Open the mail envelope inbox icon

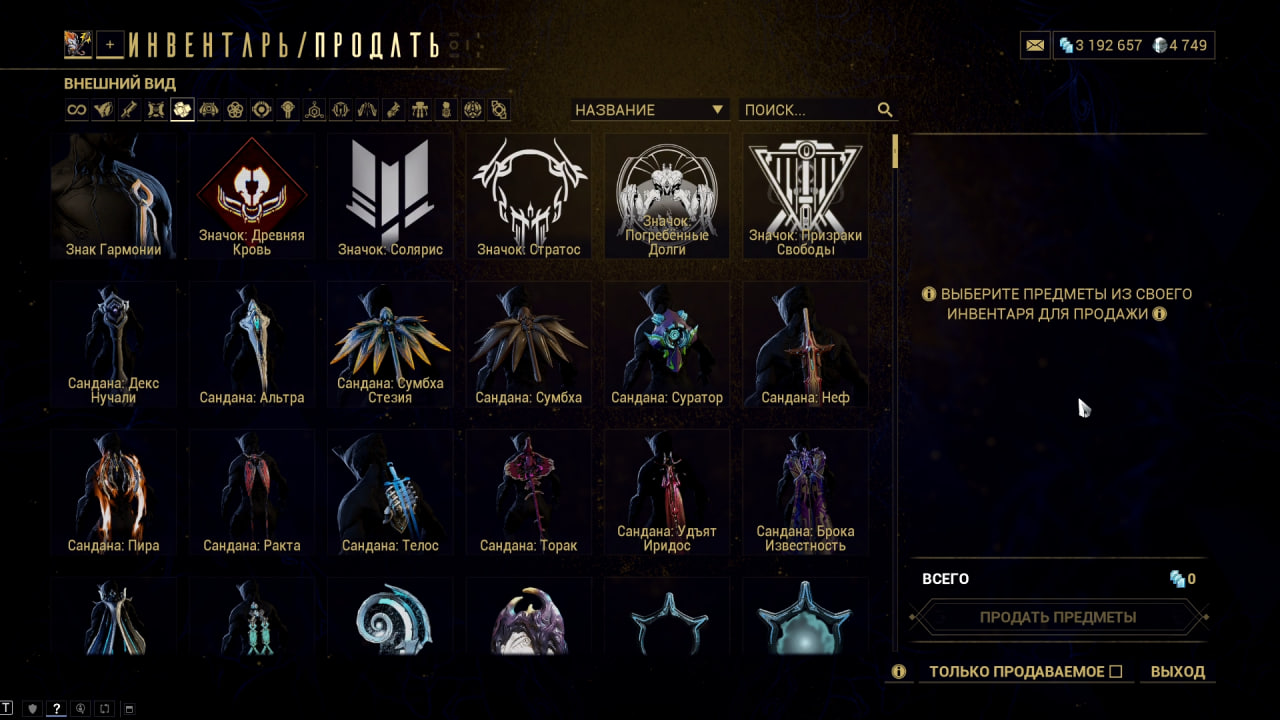click(1035, 45)
